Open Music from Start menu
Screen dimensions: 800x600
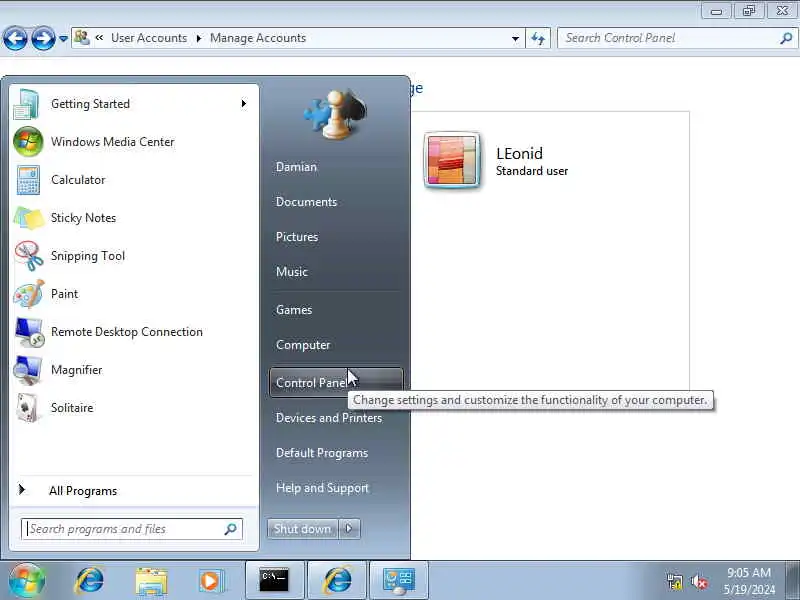coord(292,272)
